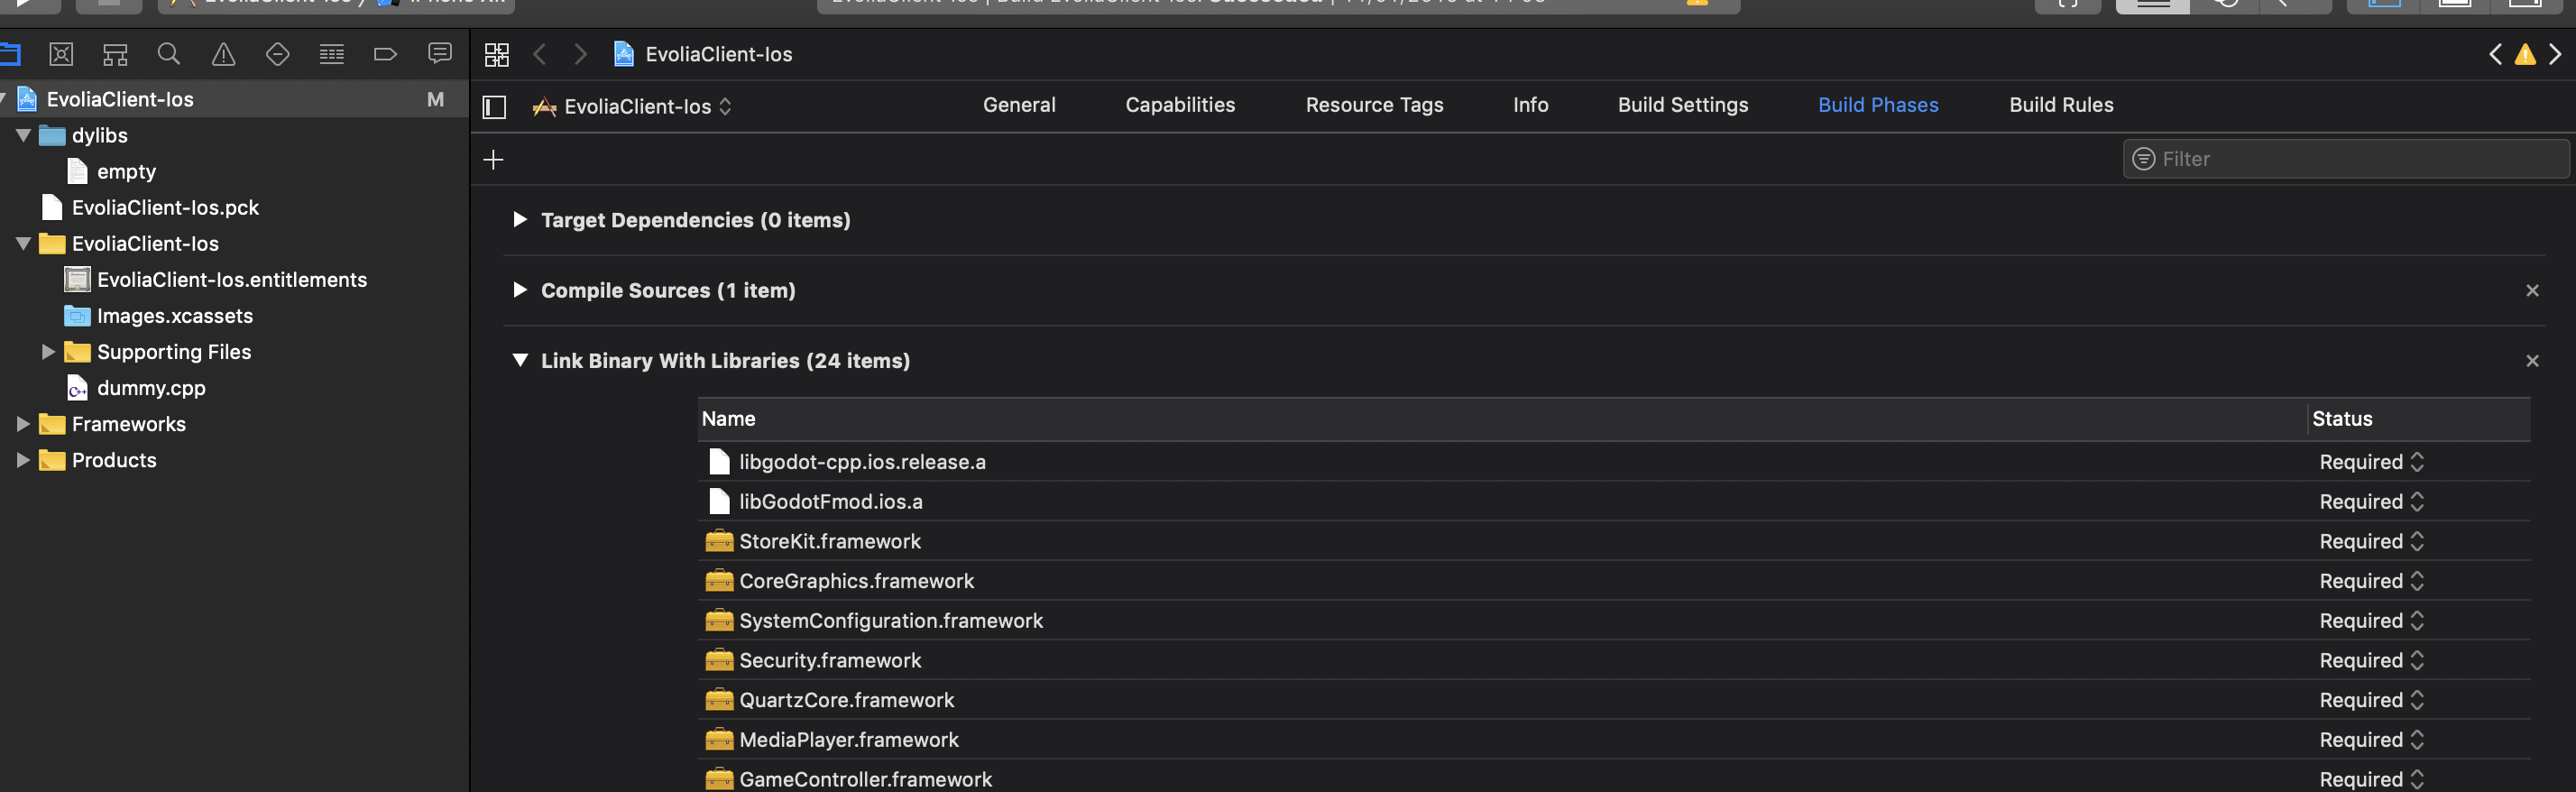
Task: Switch to the Build Rules tab
Action: pos(2061,105)
